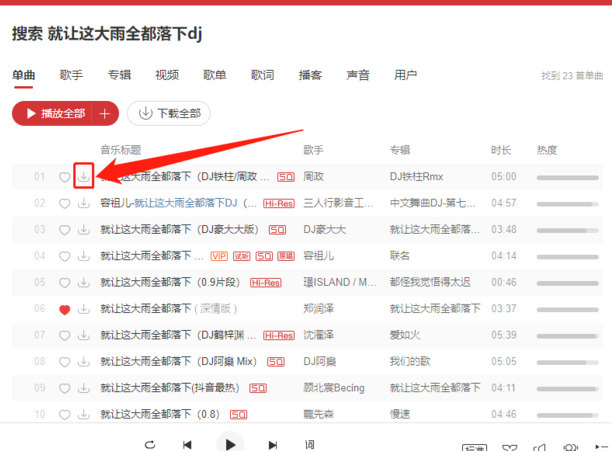The image size is (612, 451).
Task: Select the 单曲 tab
Action: pyautogui.click(x=23, y=75)
